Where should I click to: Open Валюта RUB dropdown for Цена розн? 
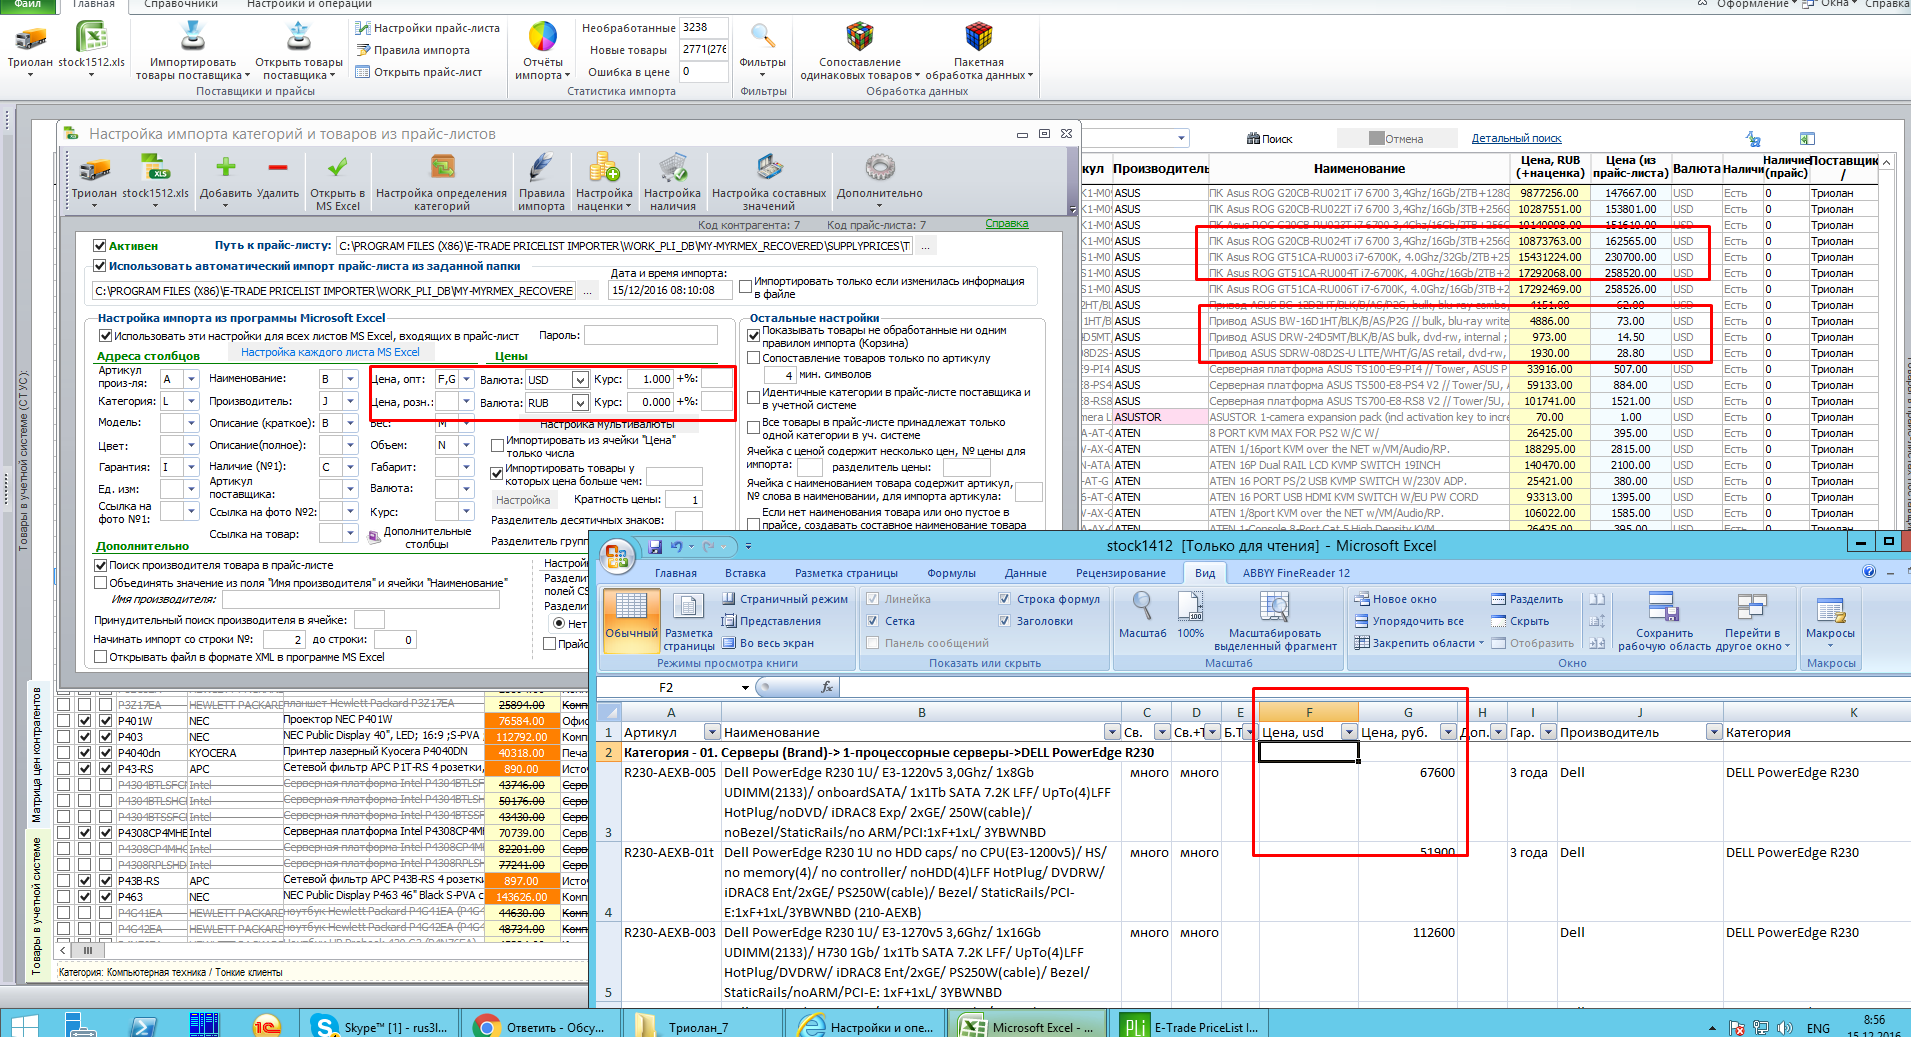[580, 403]
